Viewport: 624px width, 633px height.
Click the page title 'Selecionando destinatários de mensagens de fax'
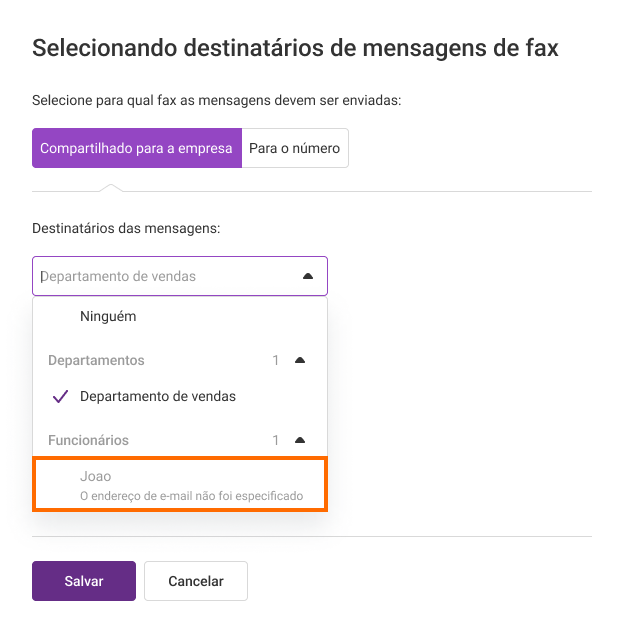(x=295, y=48)
